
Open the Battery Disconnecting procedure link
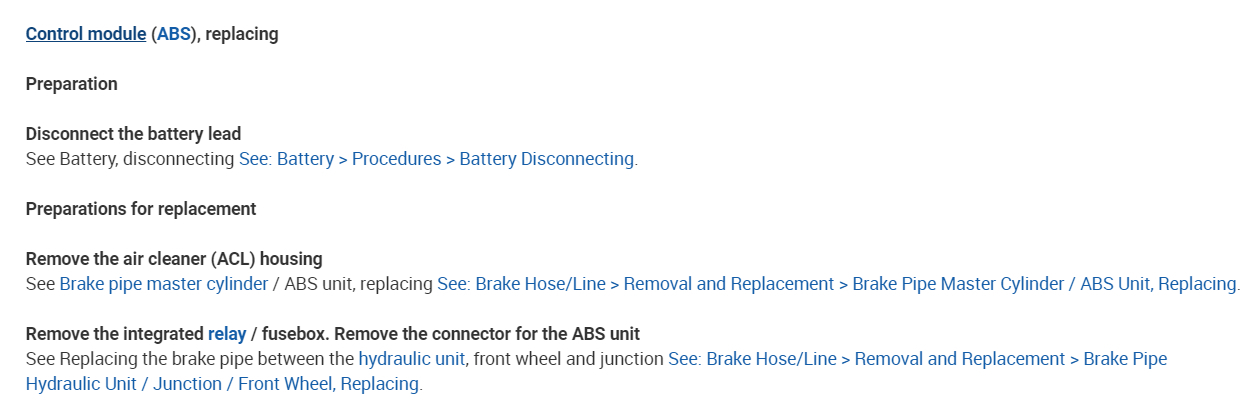(436, 159)
